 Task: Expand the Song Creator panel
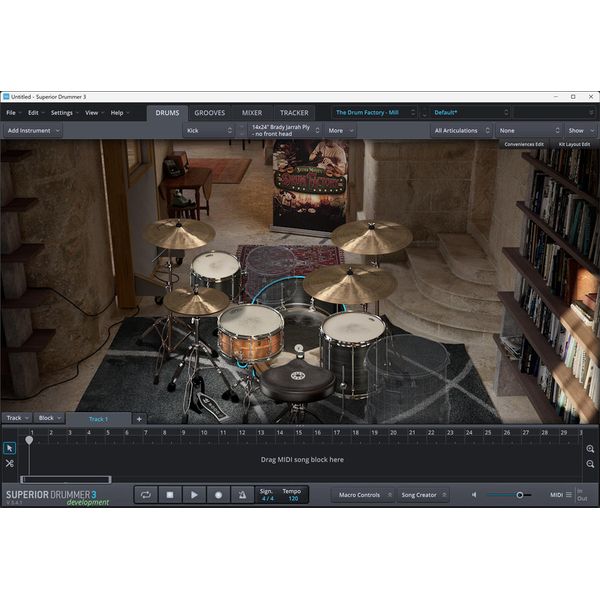(x=423, y=495)
